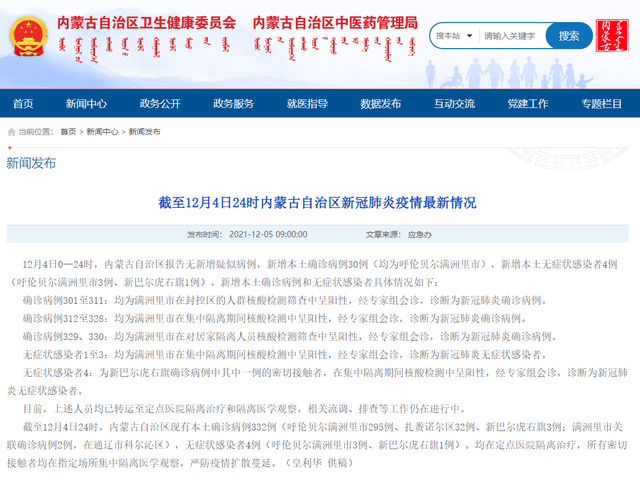
Task: Open the 党建工作 navigation tab
Action: tap(528, 104)
